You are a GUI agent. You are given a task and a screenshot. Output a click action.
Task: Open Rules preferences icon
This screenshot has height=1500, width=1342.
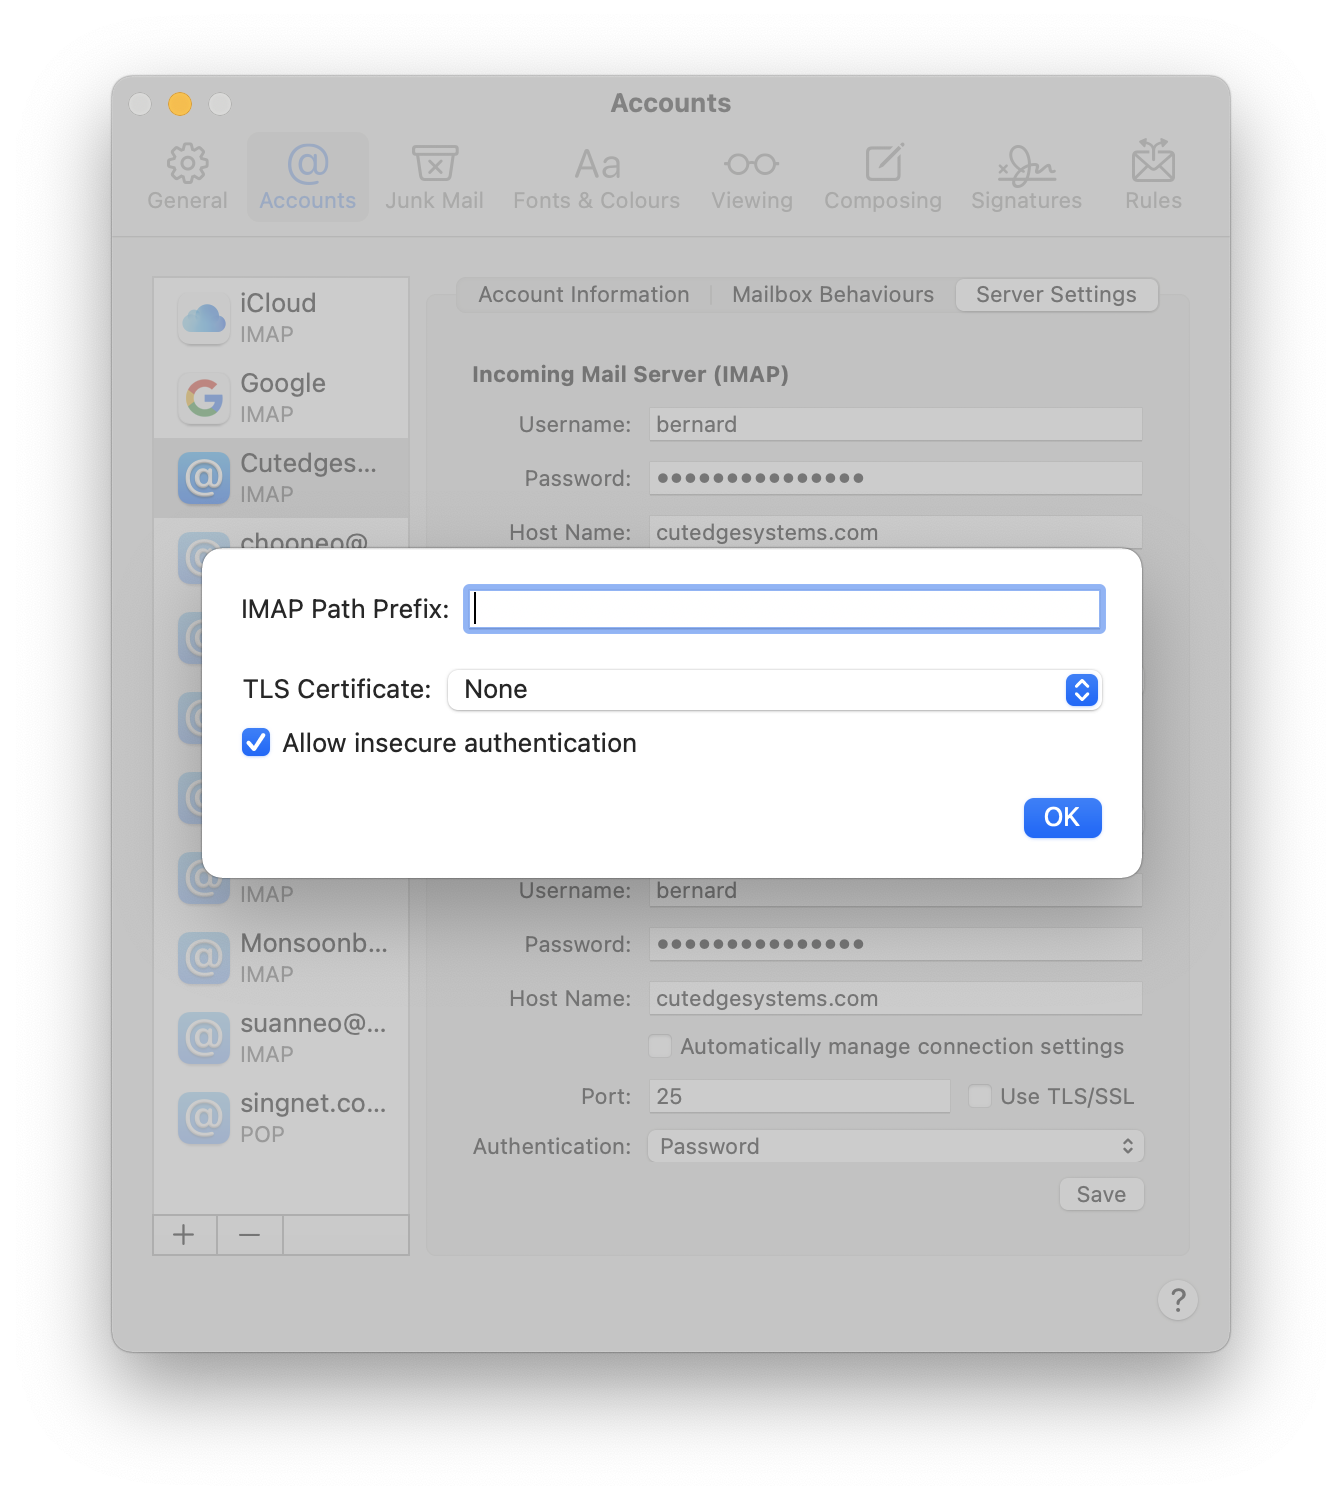[x=1153, y=162]
